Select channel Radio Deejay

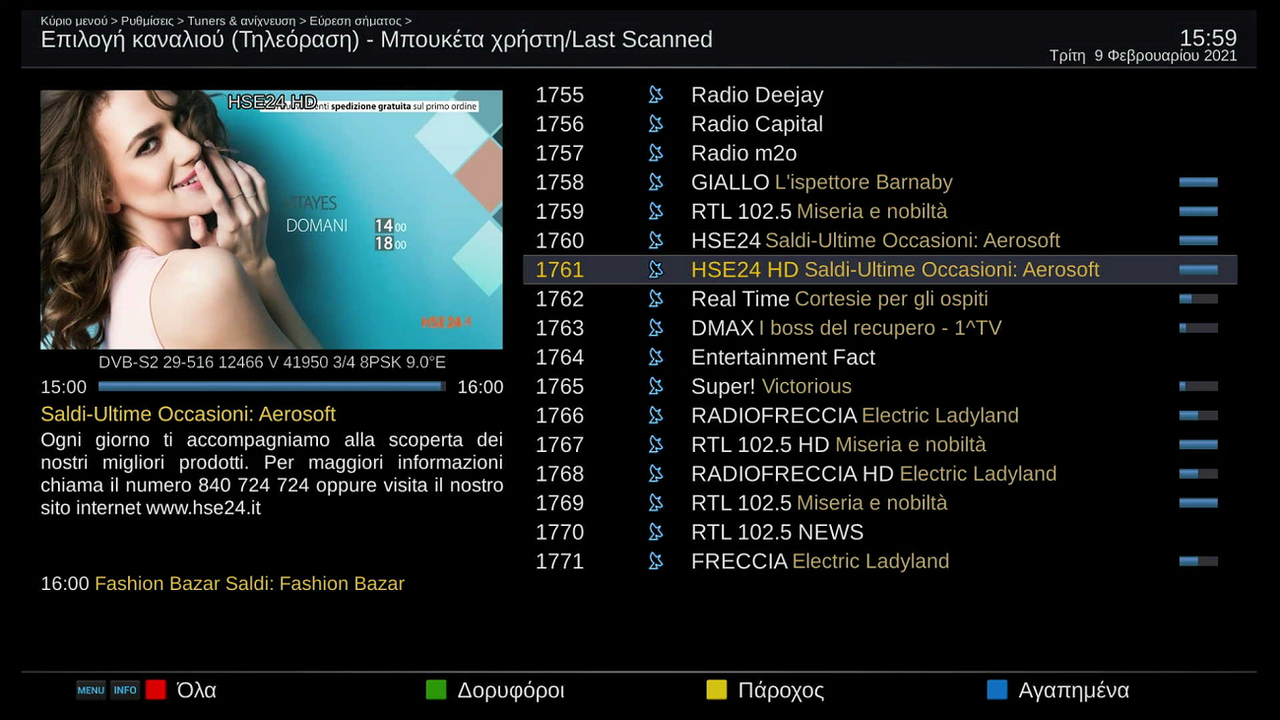click(880, 95)
